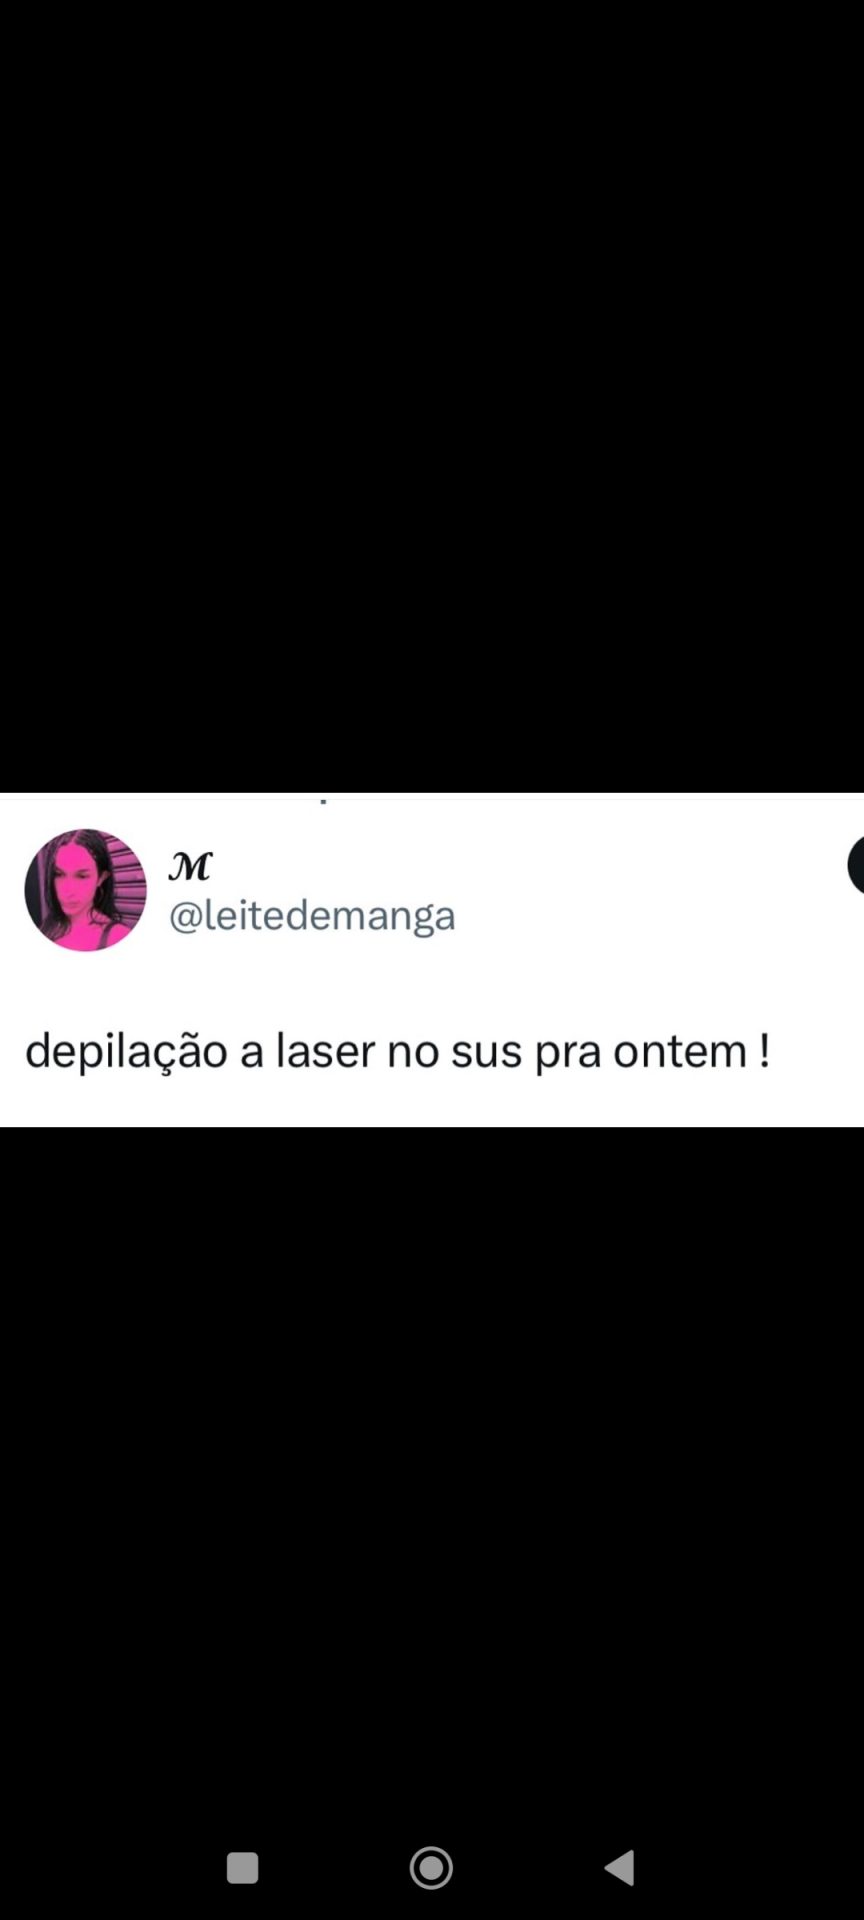
Task: Tap the Android home circle icon
Action: pos(431,1867)
